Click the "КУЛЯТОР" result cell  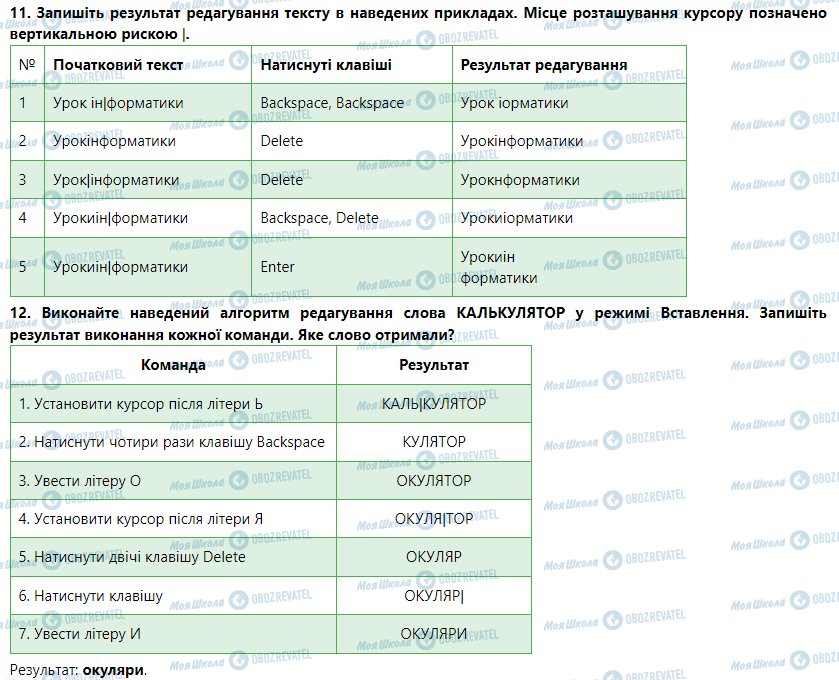pyautogui.click(x=433, y=442)
